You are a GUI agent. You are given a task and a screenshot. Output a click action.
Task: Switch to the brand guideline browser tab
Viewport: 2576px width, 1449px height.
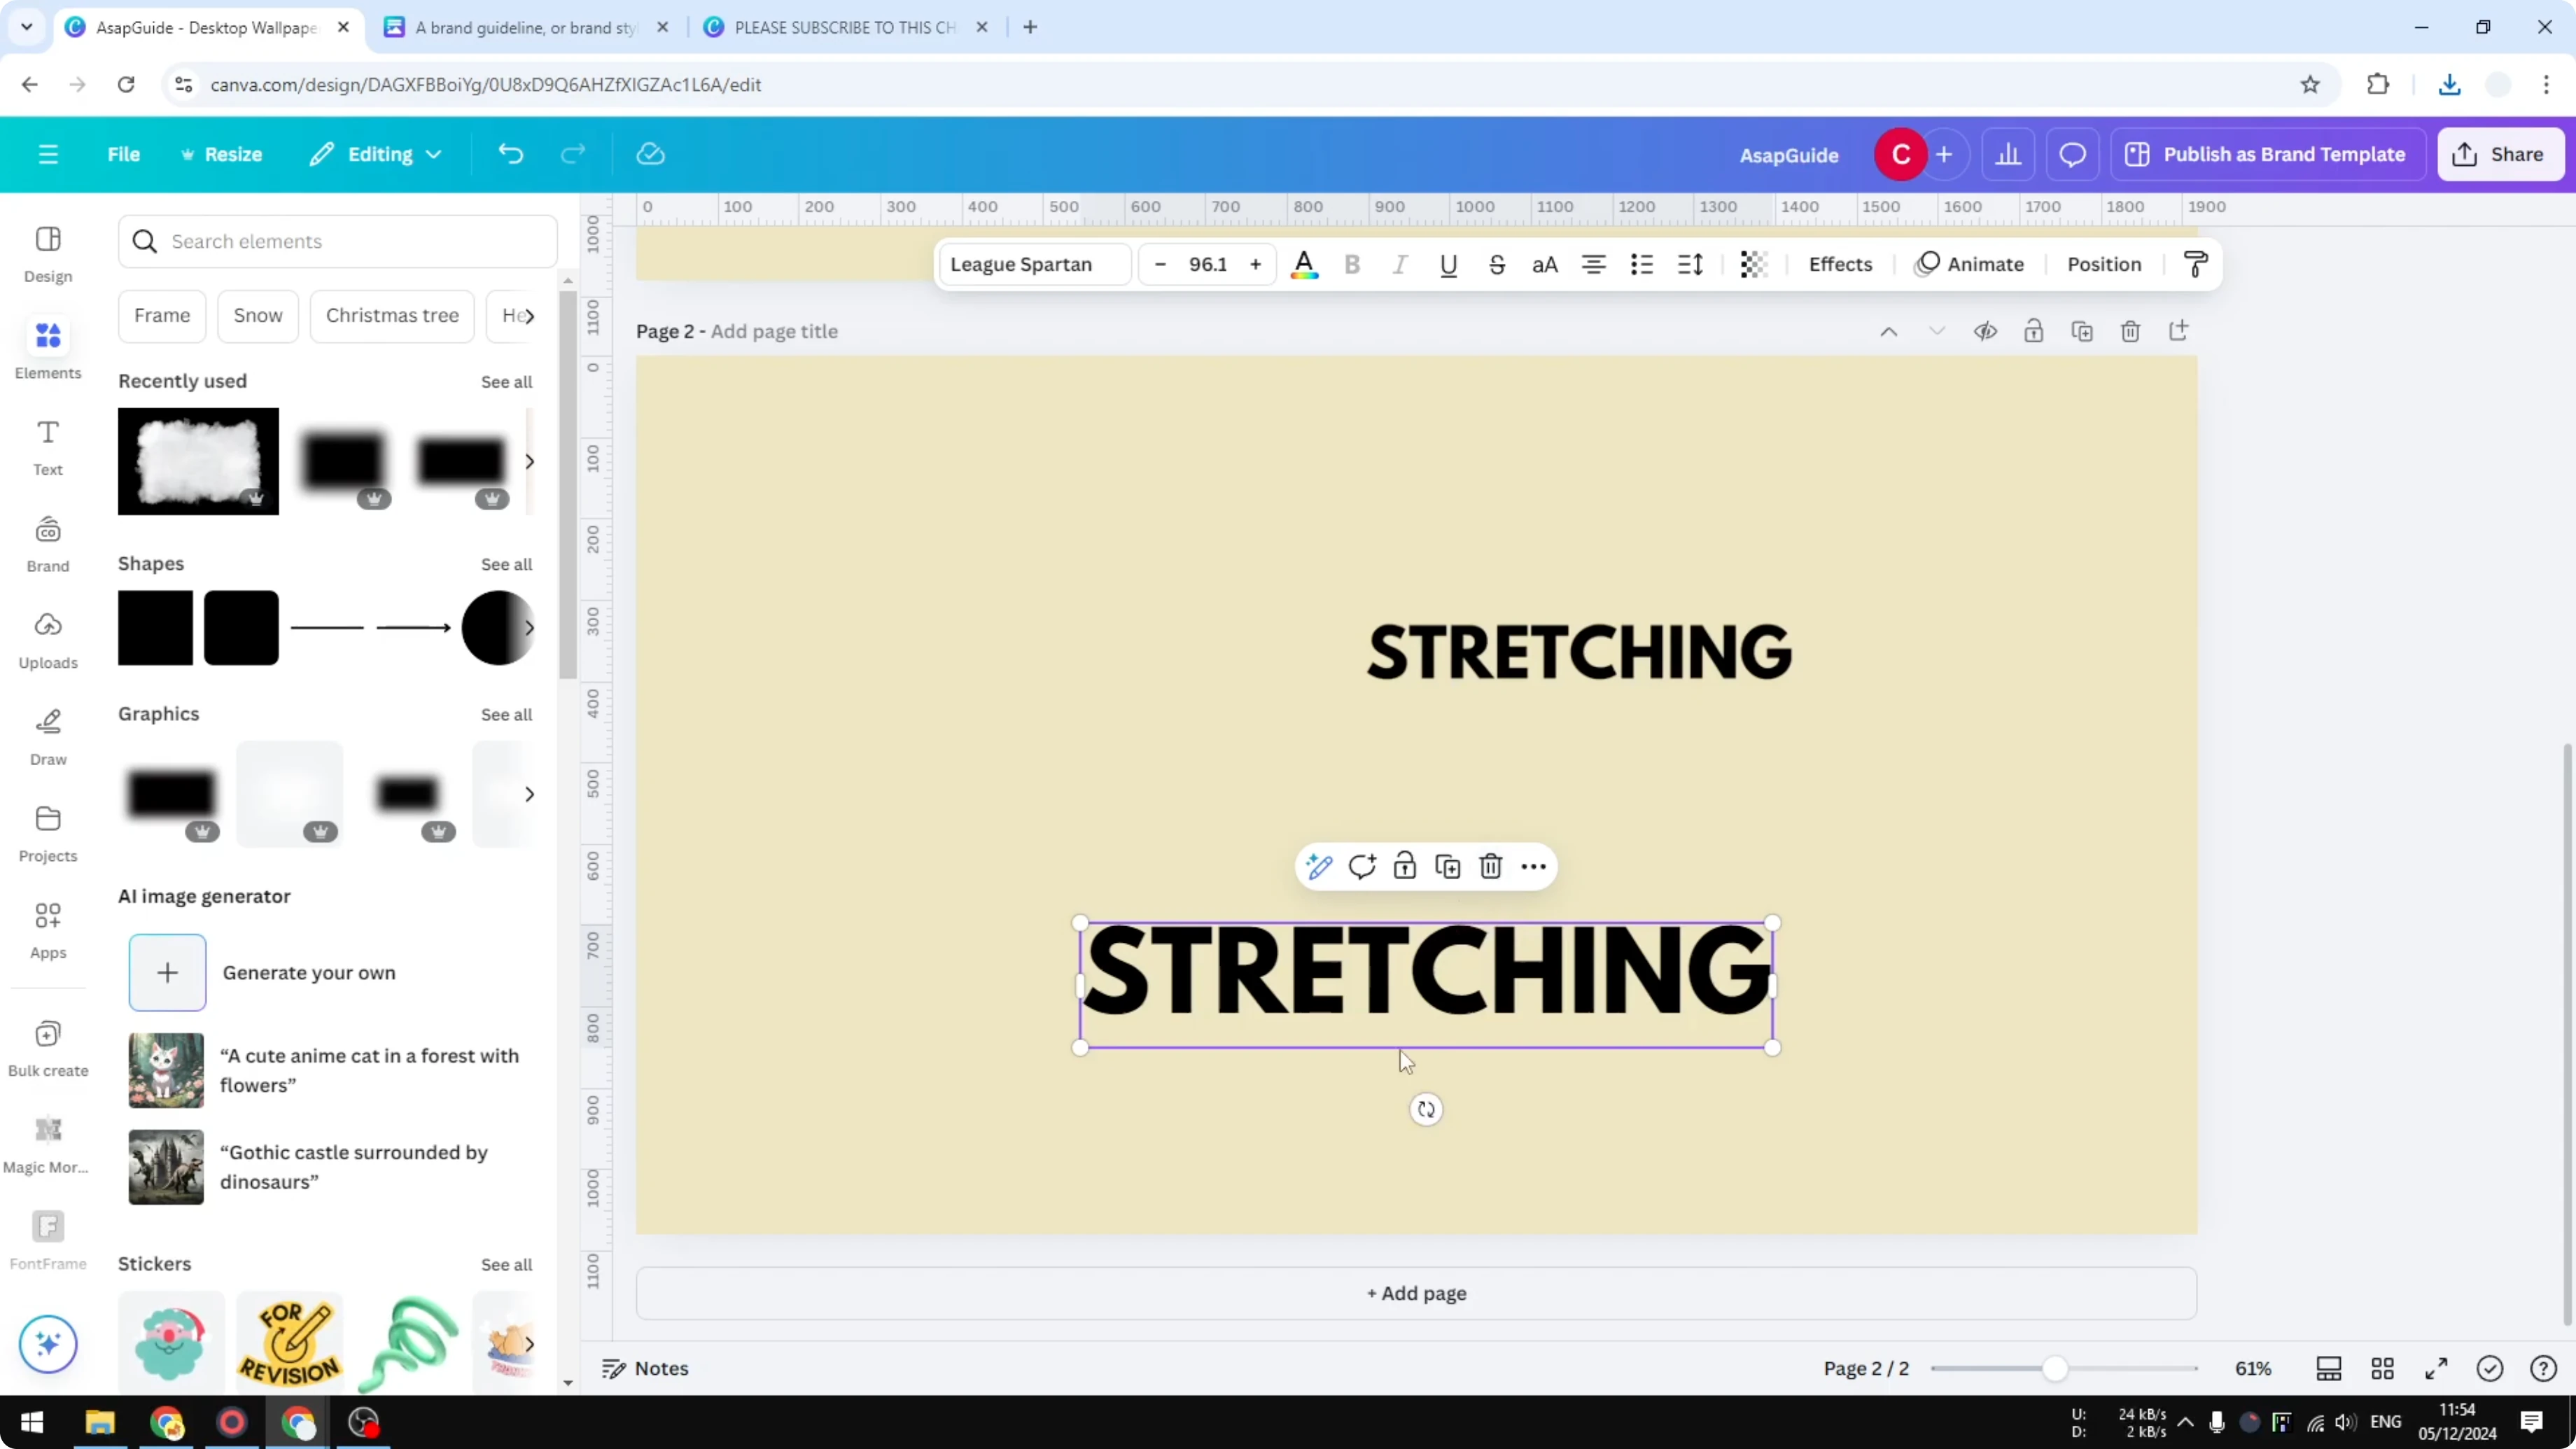coord(526,27)
